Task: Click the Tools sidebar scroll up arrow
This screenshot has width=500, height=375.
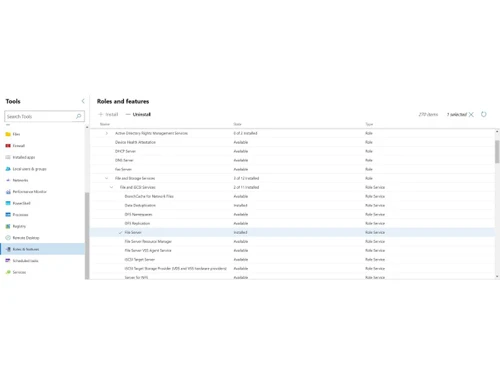Action: tap(87, 127)
